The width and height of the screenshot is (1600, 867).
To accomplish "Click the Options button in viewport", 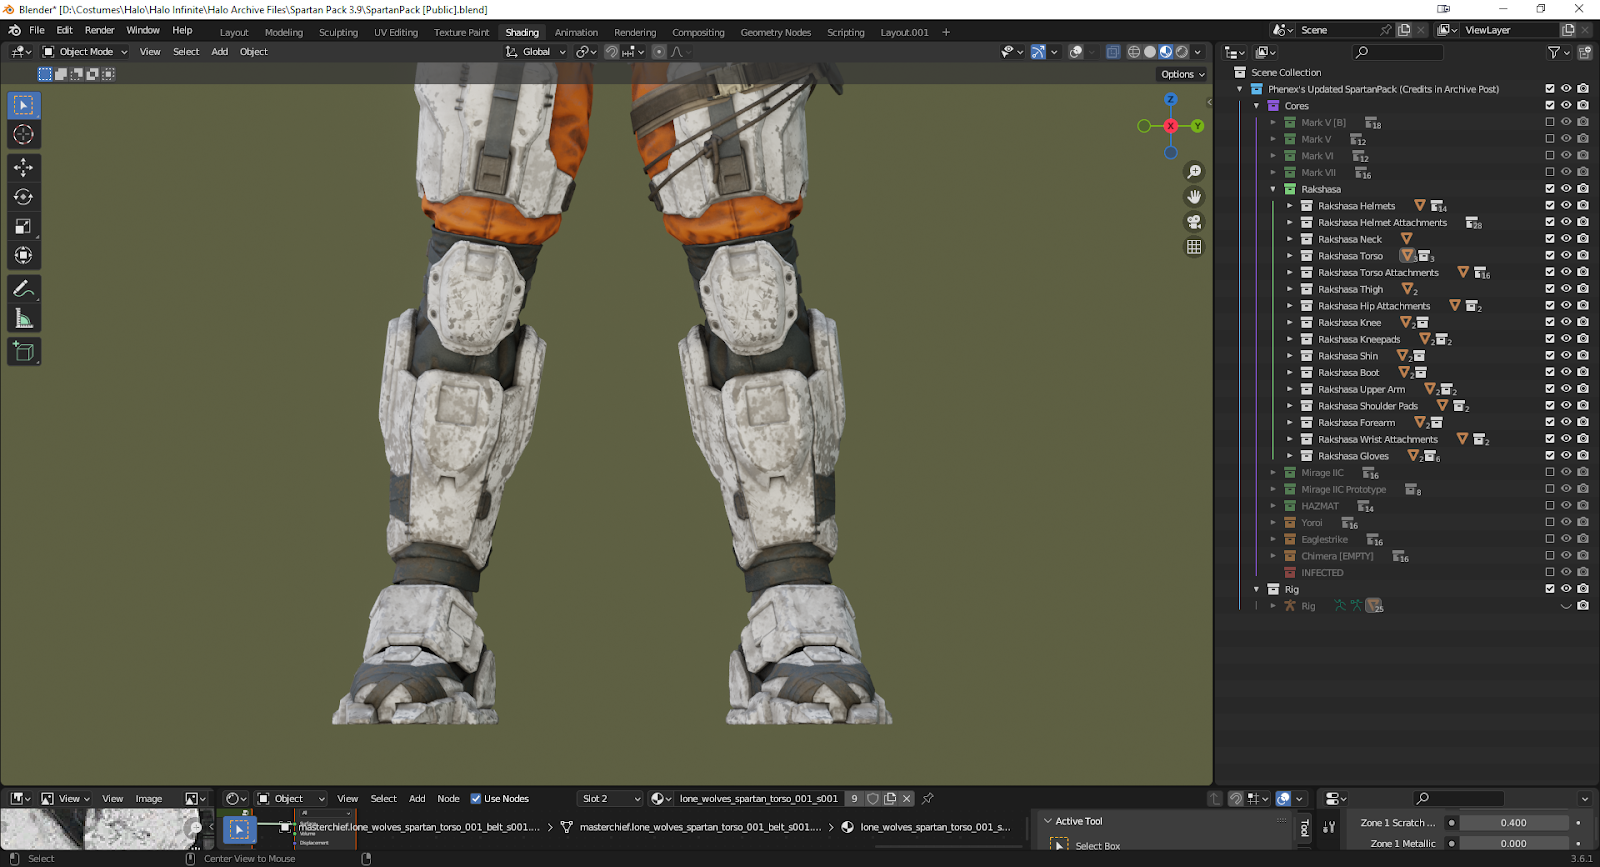I will [1182, 74].
